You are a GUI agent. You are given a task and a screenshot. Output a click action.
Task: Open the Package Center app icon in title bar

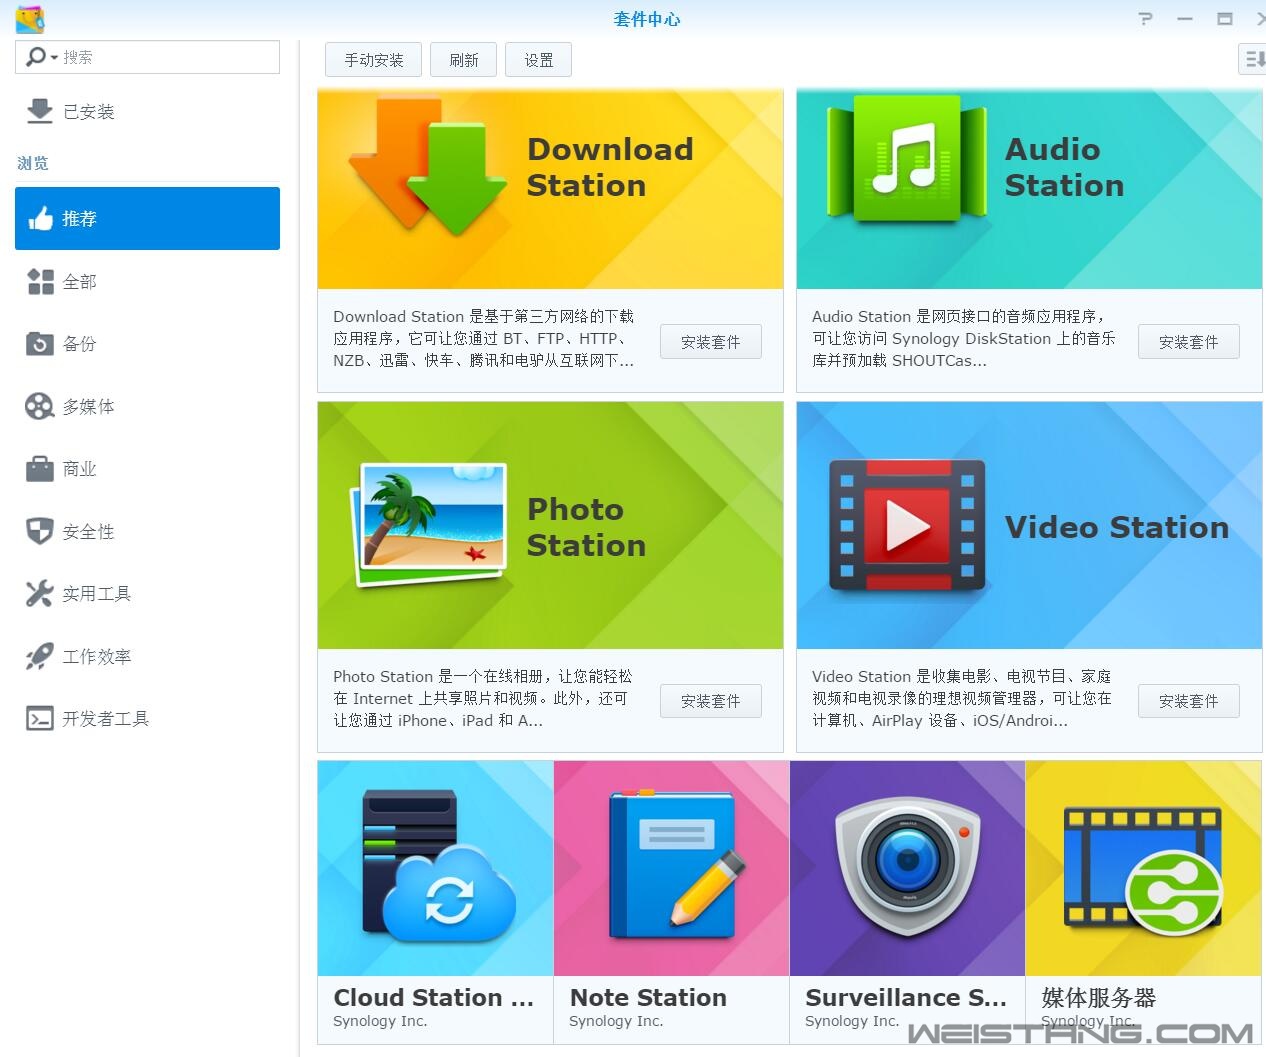click(x=30, y=19)
